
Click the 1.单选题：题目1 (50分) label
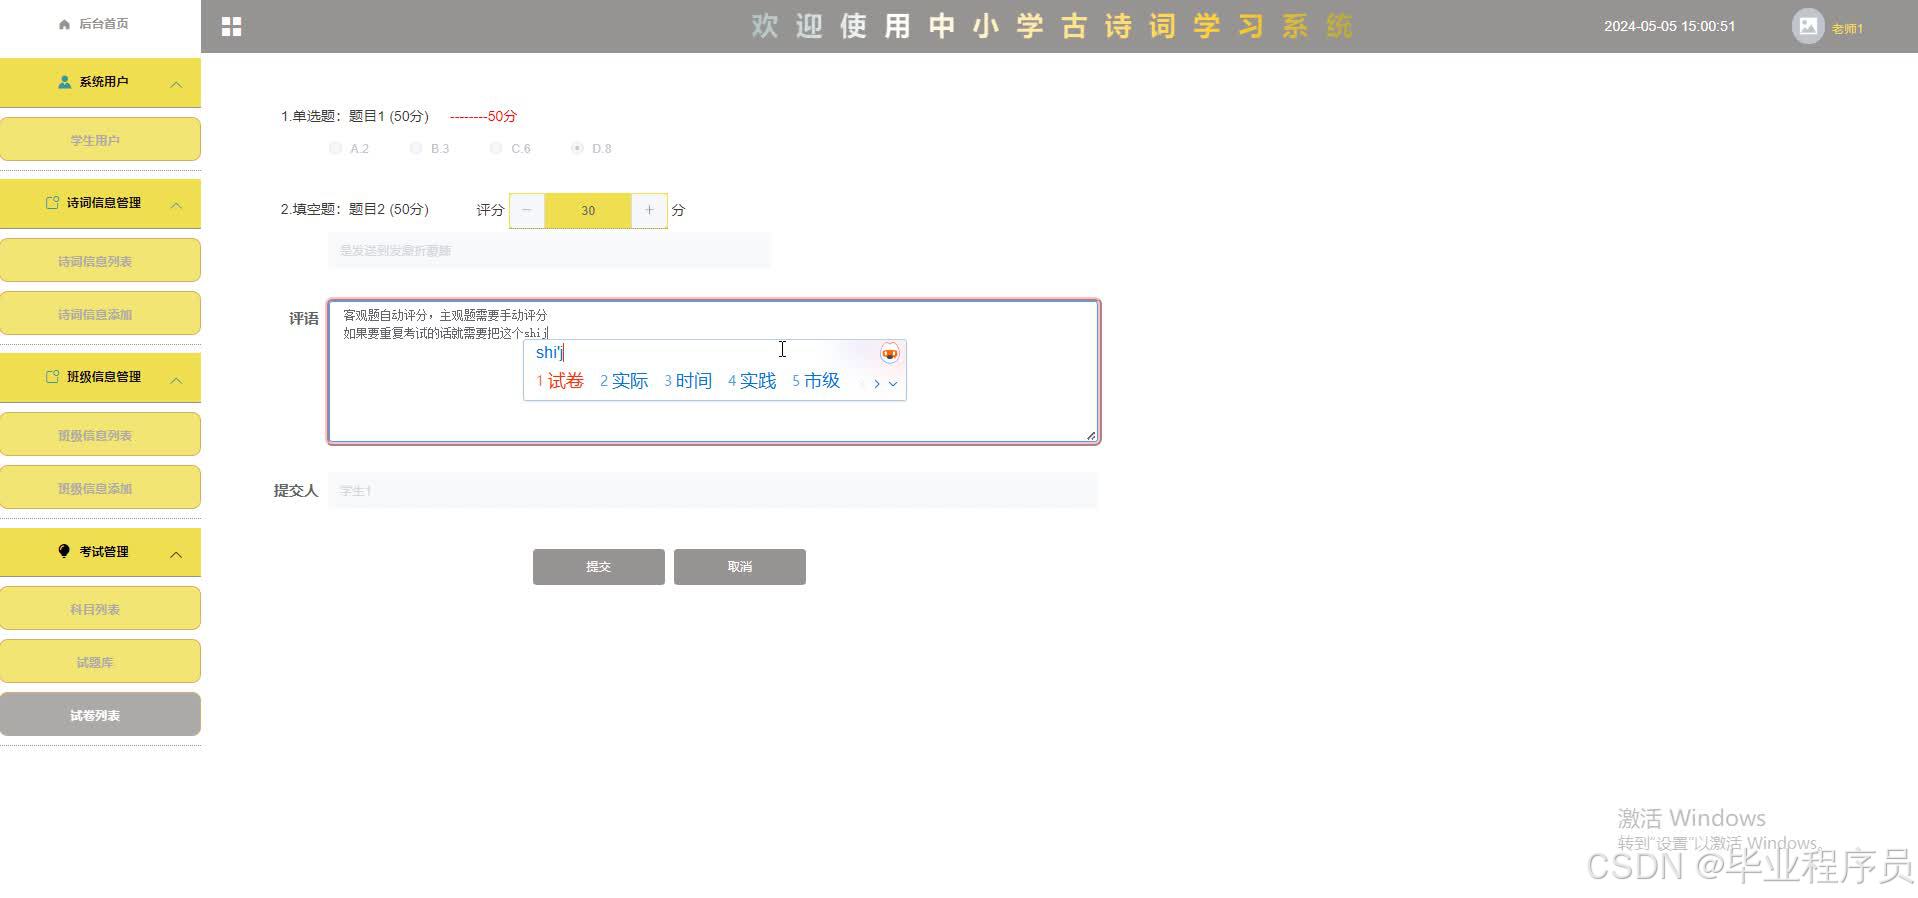tap(354, 116)
